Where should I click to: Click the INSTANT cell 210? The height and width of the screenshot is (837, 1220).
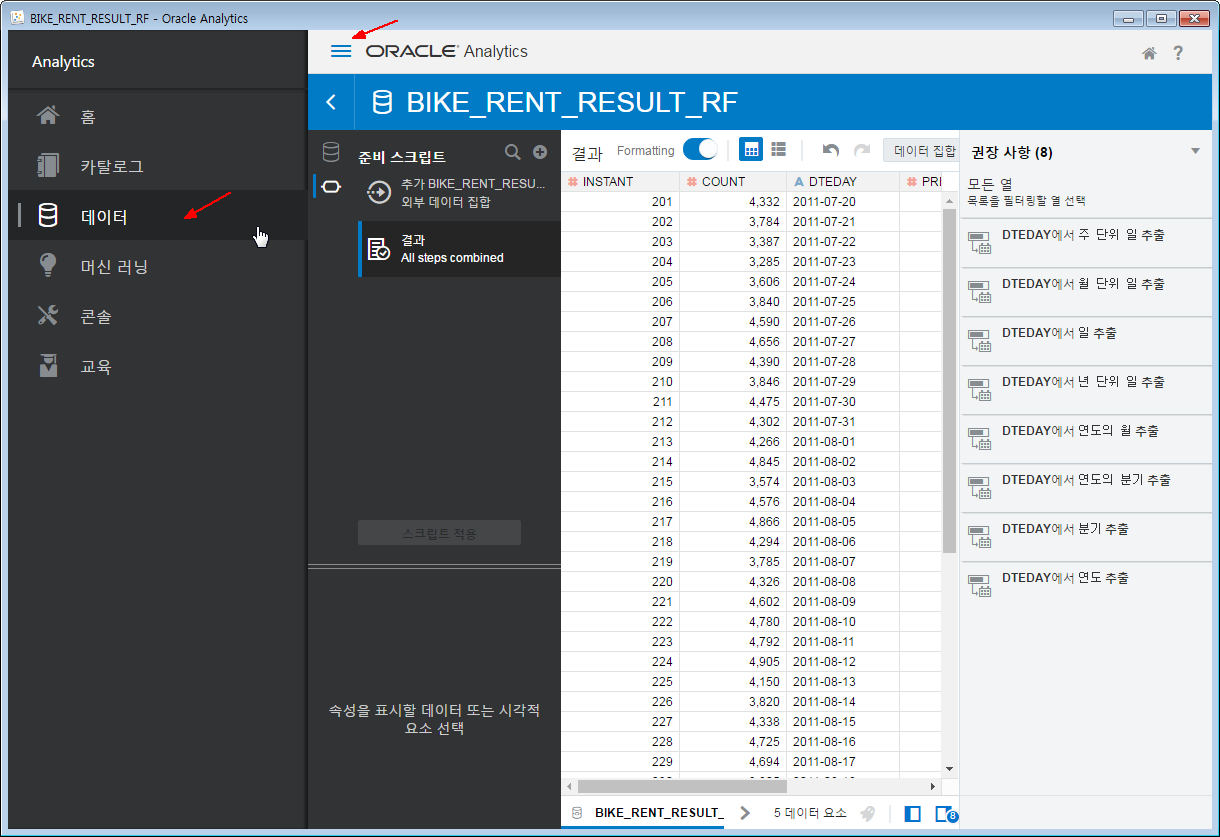pos(620,382)
